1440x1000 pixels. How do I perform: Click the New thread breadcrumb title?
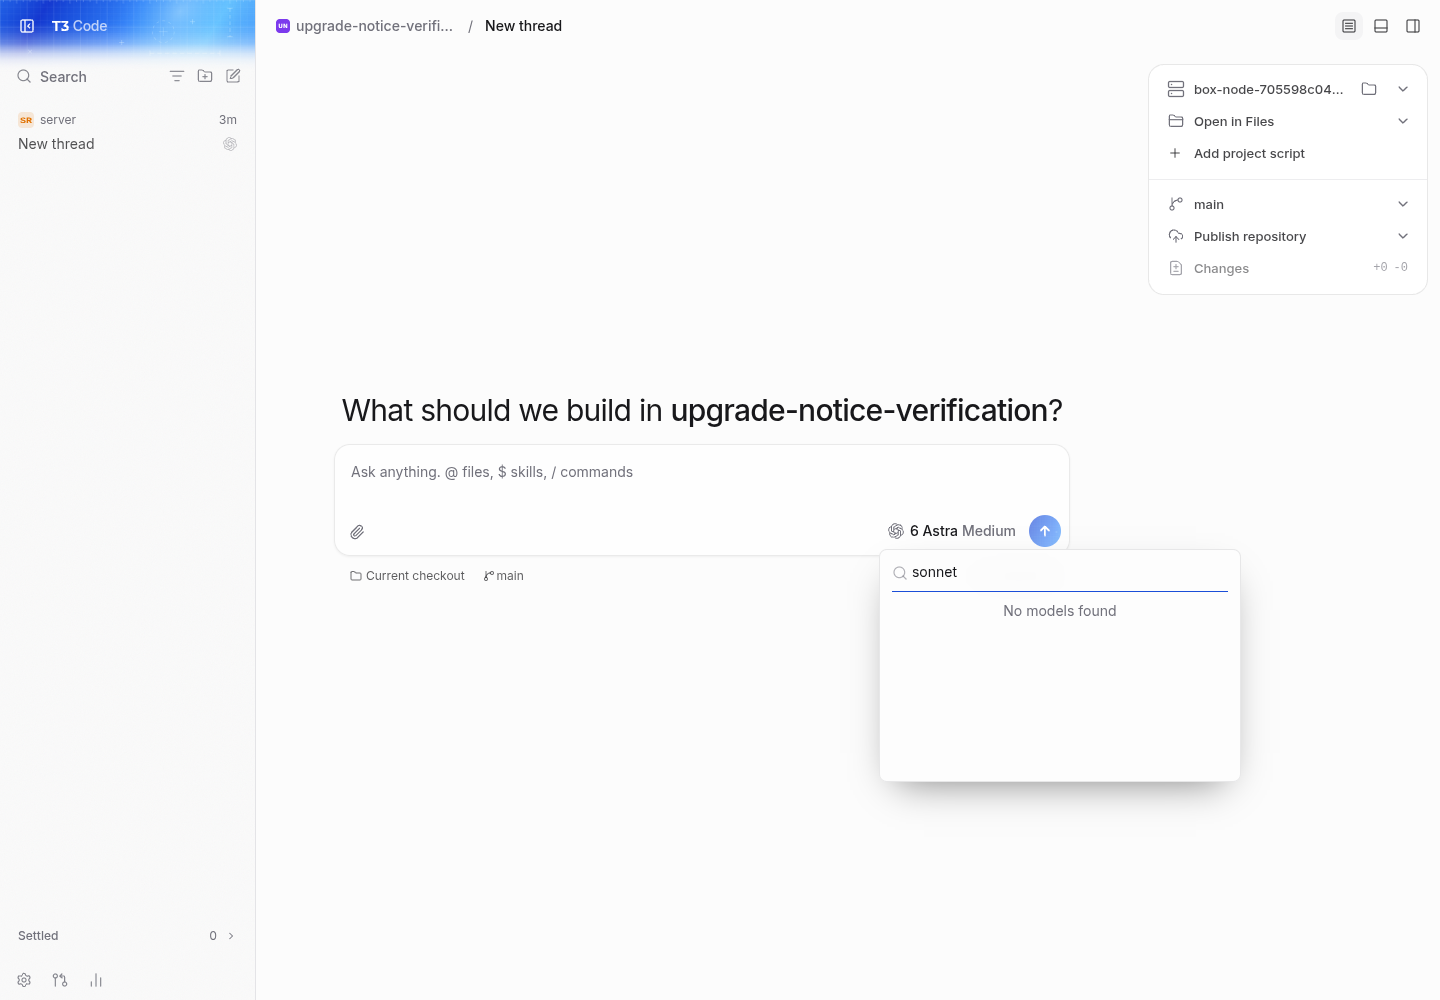coord(523,26)
